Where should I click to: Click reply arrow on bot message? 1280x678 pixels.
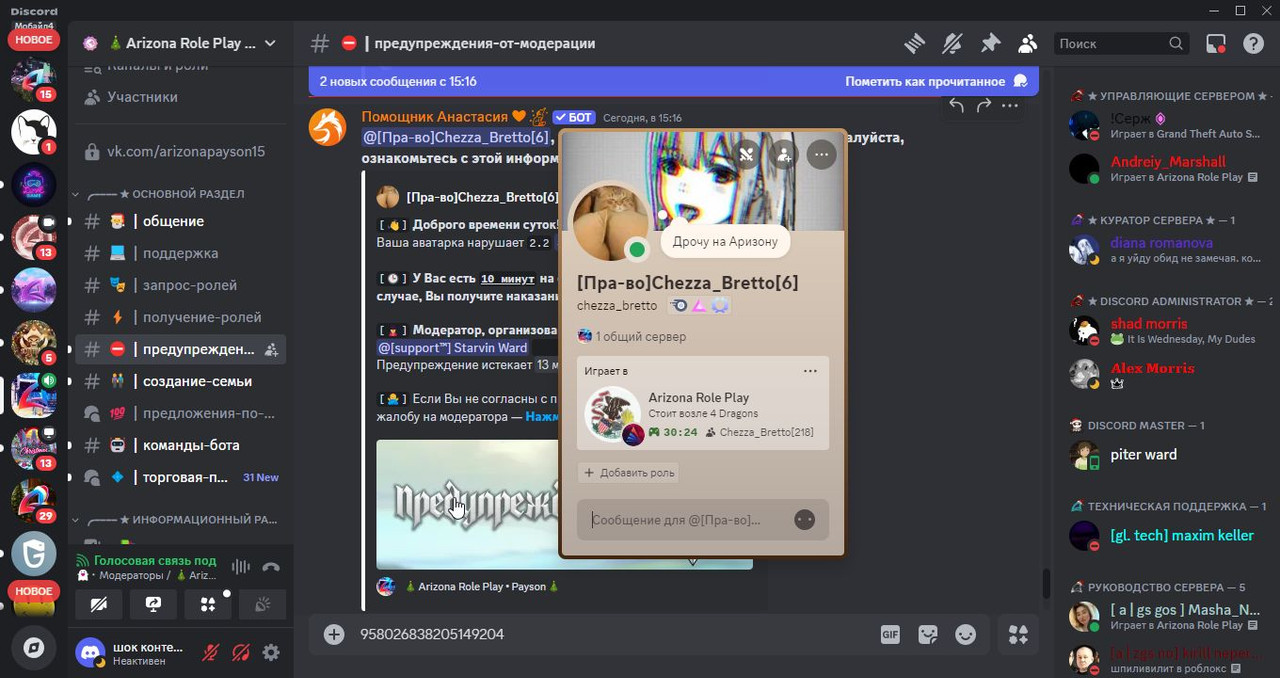(956, 105)
